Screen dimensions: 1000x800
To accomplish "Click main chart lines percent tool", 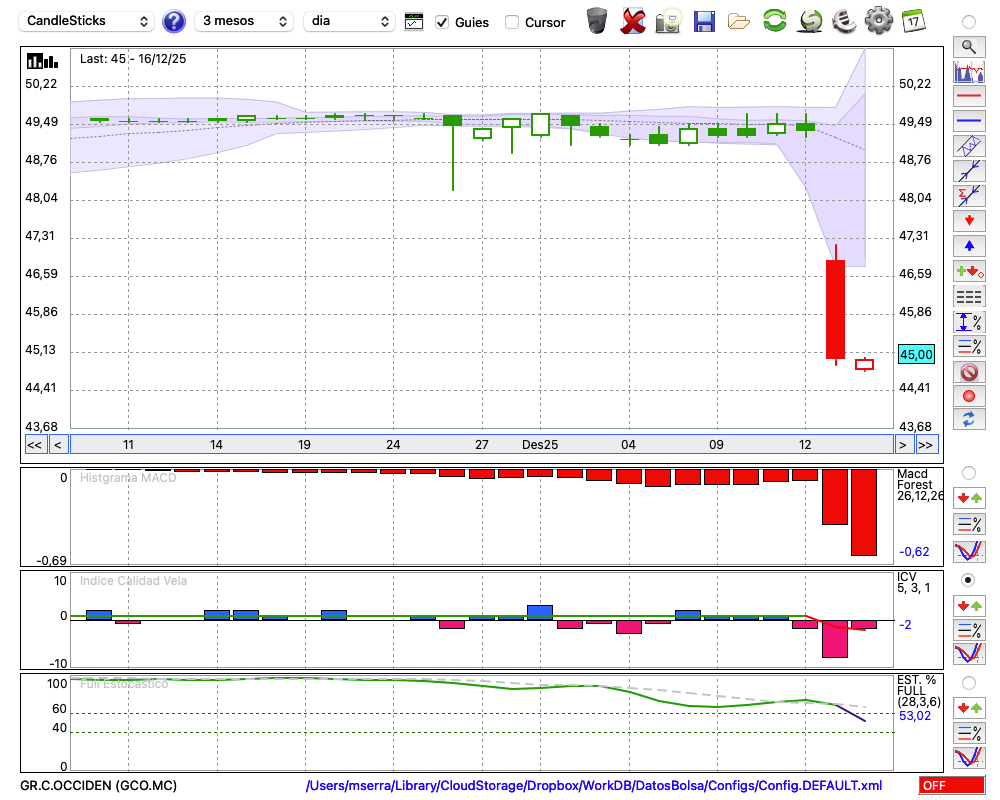I will click(969, 346).
